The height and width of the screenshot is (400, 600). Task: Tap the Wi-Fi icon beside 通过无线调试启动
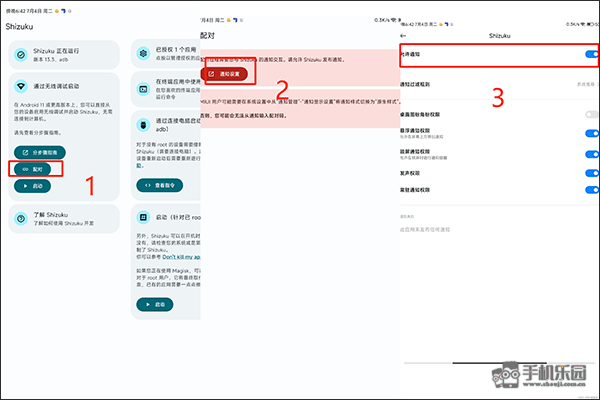(21, 86)
